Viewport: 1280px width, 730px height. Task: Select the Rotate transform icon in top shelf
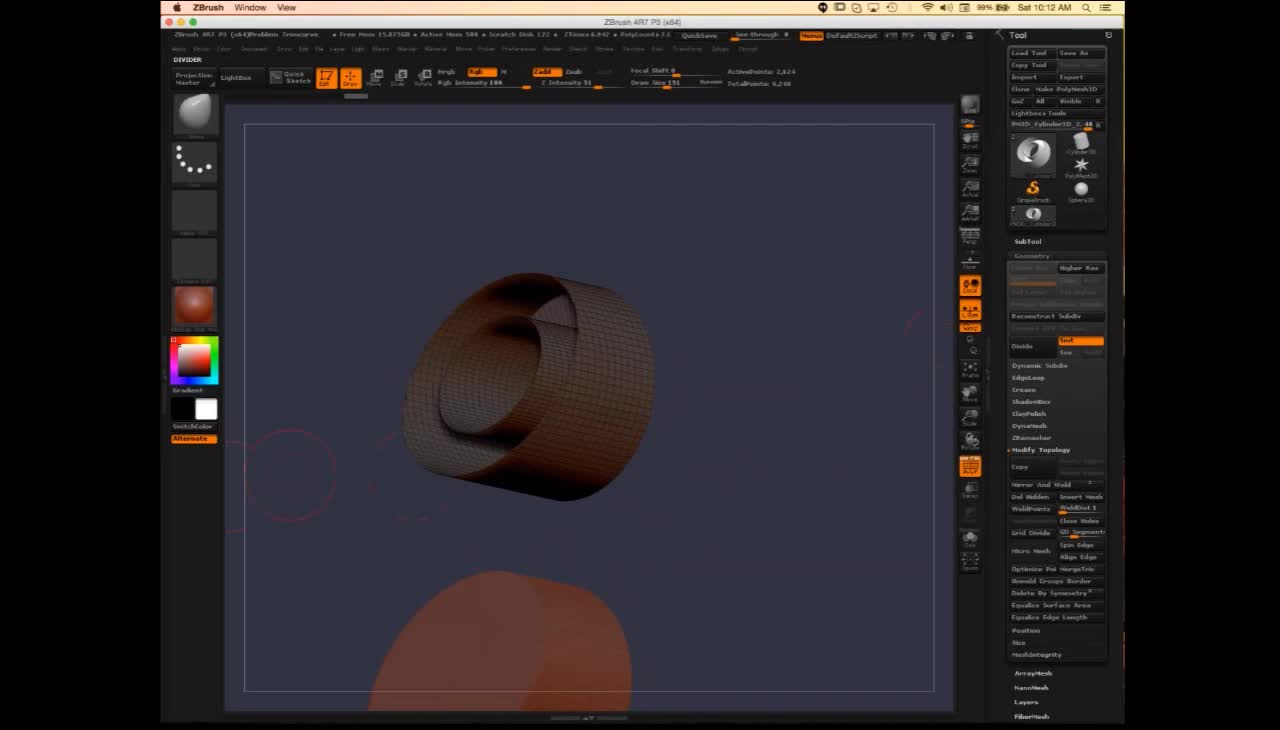[x=423, y=78]
